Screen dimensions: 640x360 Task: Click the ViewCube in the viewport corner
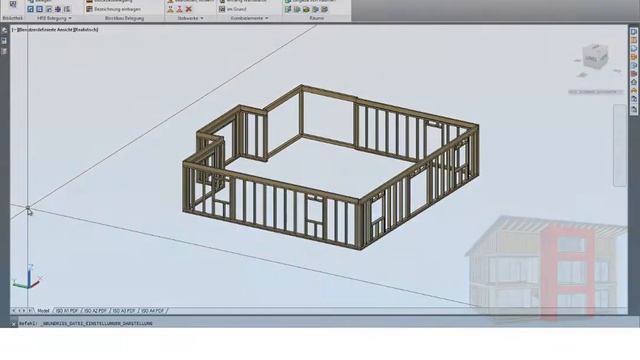(x=595, y=57)
